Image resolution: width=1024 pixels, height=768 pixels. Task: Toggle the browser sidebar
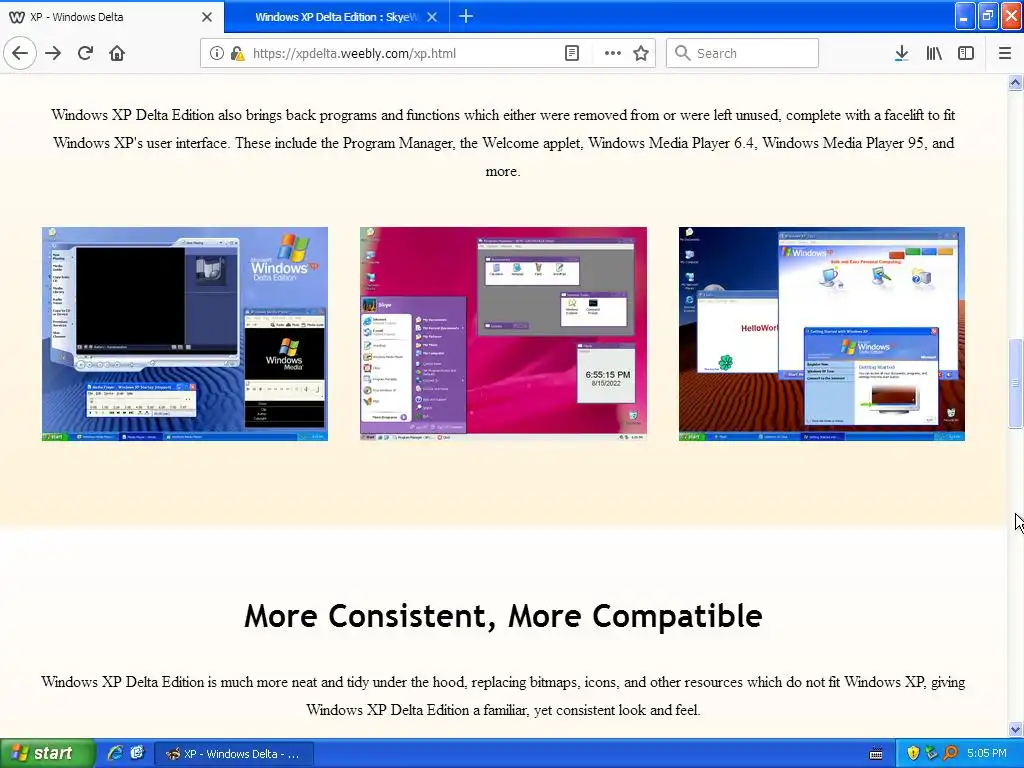point(966,54)
